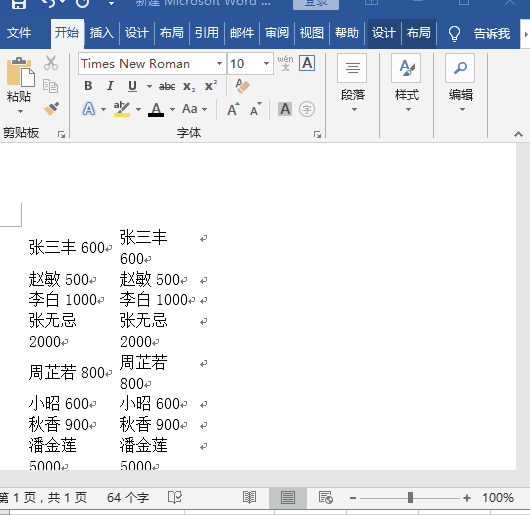
Task: Switch to Print Layout view
Action: [288, 498]
